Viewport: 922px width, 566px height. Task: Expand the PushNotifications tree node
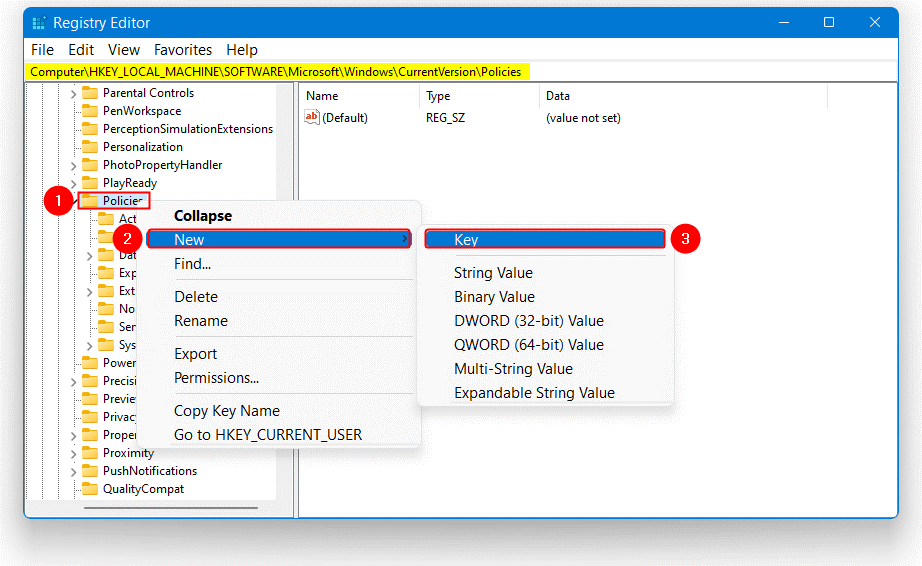pyautogui.click(x=73, y=471)
